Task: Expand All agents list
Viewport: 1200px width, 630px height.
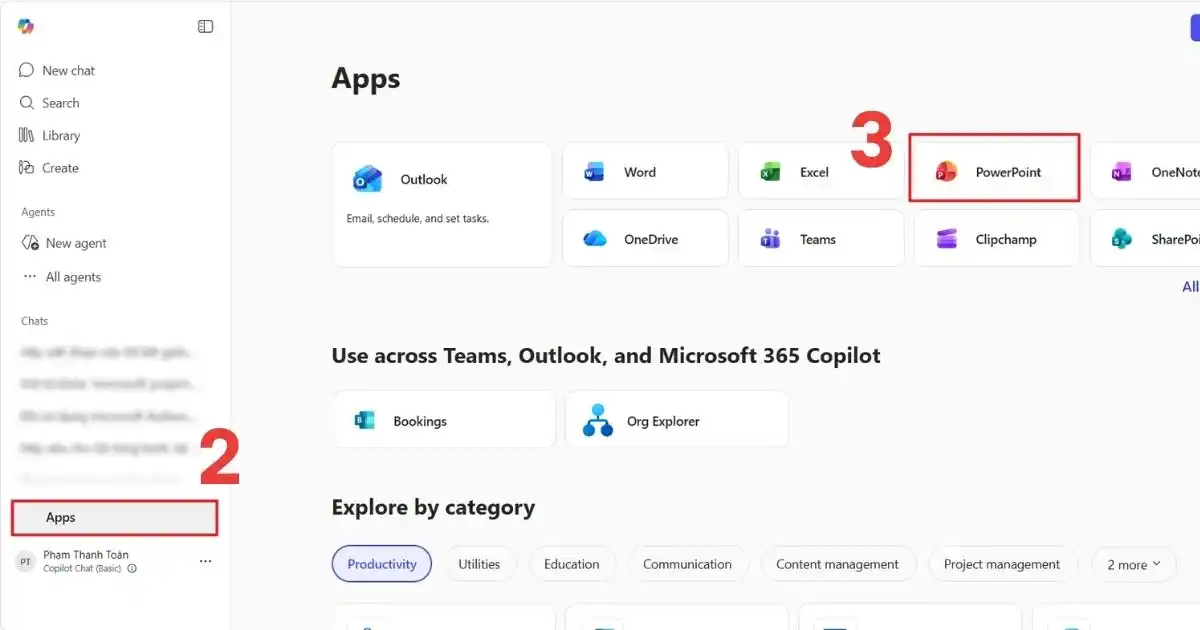Action: tap(62, 277)
